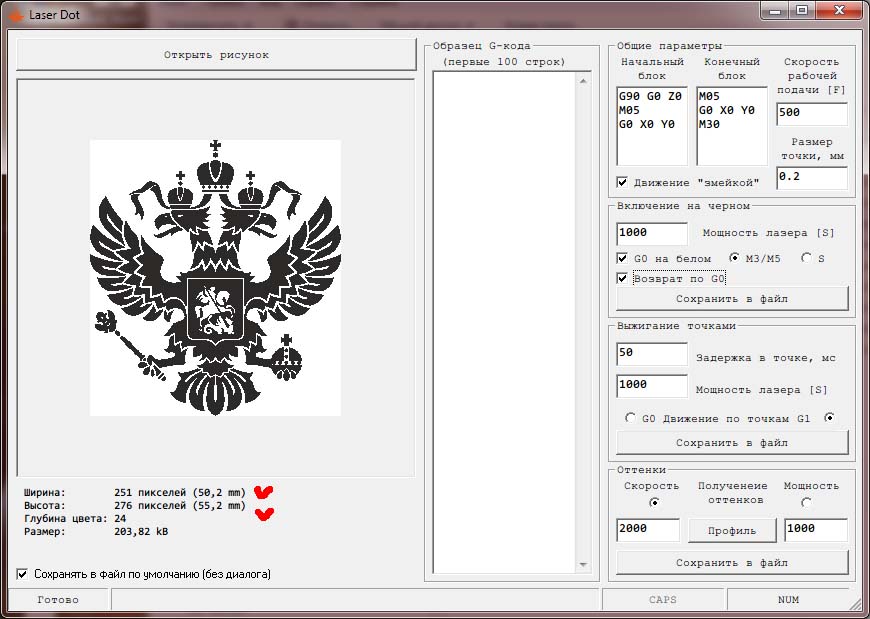Focus the 'Конечный блок' G-code text box

click(732, 126)
